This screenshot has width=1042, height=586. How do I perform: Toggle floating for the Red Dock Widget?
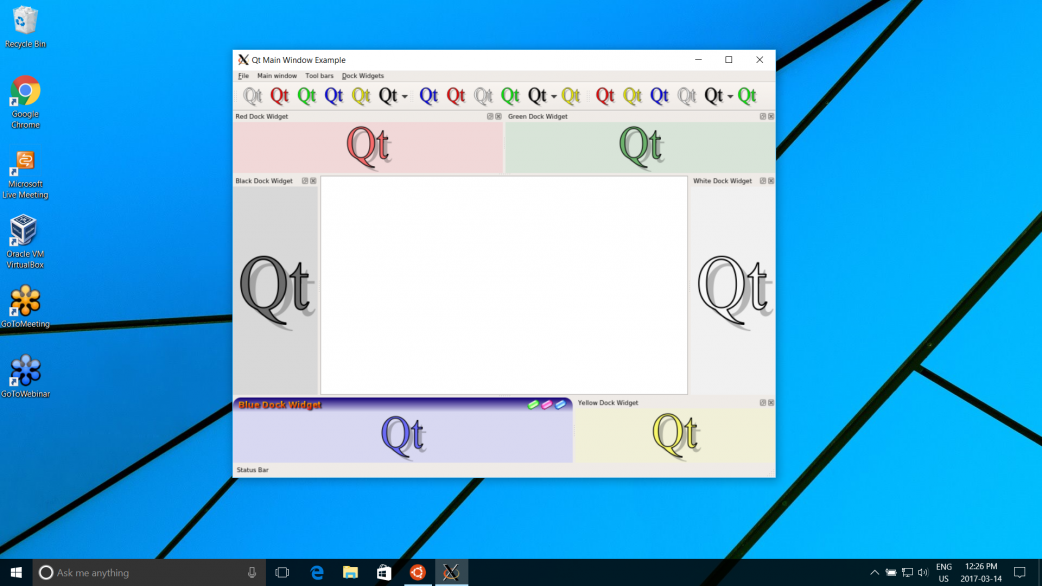(x=490, y=116)
